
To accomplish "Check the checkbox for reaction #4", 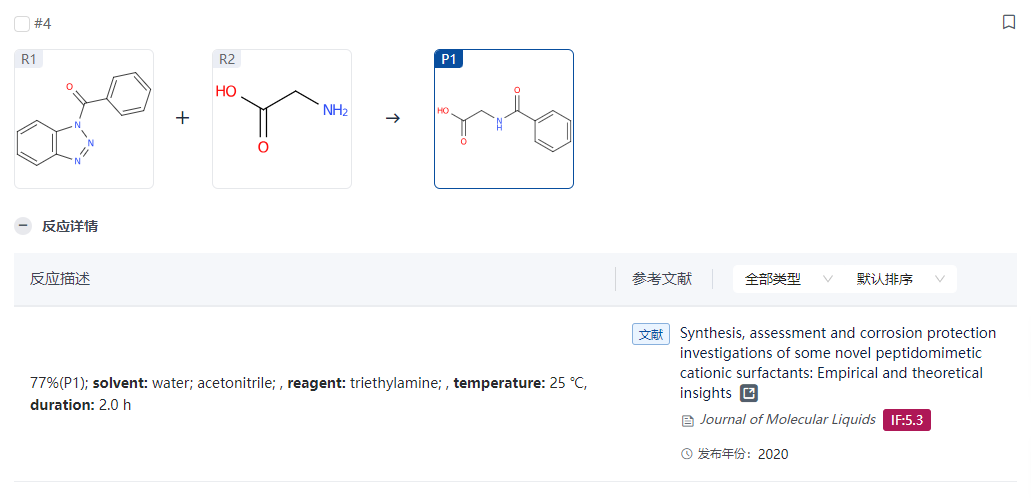I will 22,24.
